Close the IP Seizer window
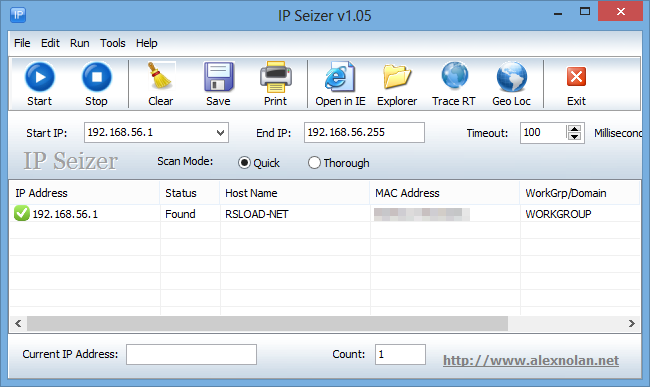The height and width of the screenshot is (387, 650). coord(621,12)
